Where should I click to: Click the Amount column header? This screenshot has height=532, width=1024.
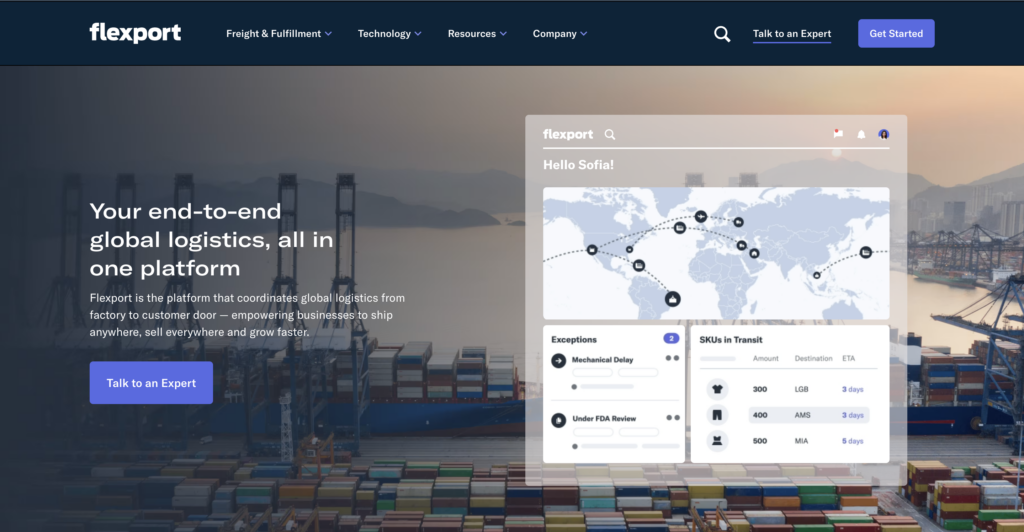coord(765,358)
